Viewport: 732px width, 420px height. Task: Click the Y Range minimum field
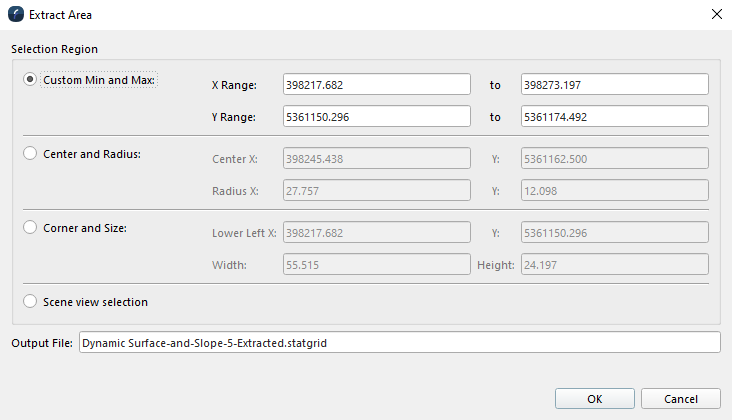coord(376,117)
